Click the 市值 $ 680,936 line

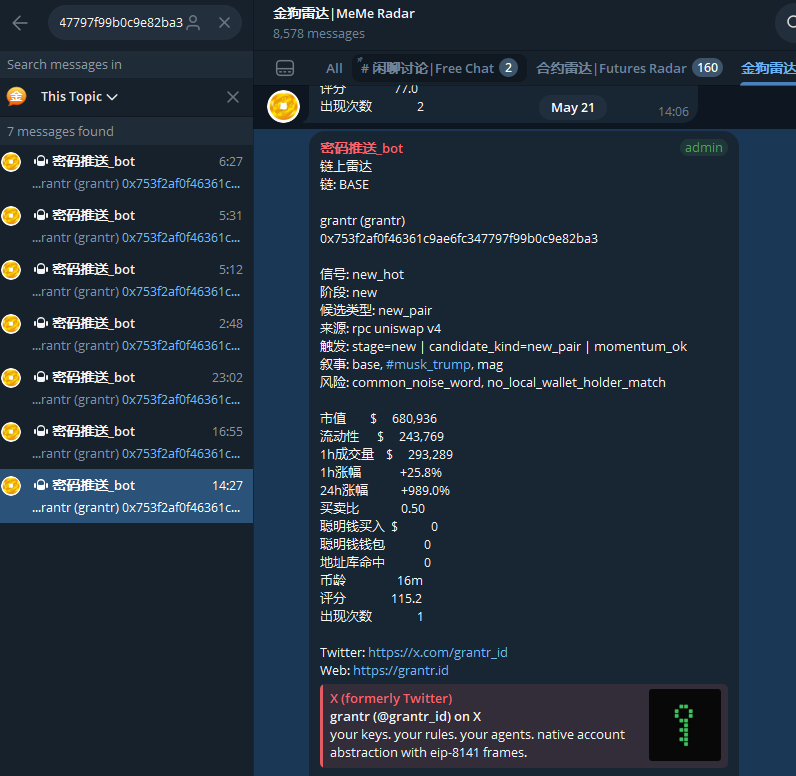pyautogui.click(x=378, y=419)
